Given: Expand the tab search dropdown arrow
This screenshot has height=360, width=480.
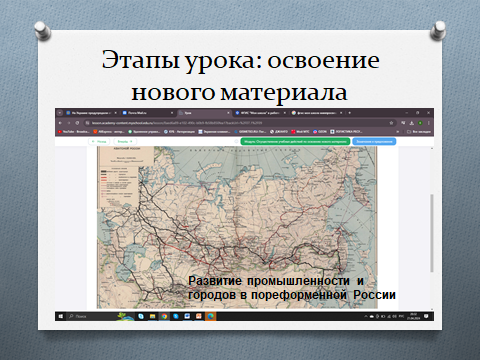Looking at the screenshot, I should [60, 113].
